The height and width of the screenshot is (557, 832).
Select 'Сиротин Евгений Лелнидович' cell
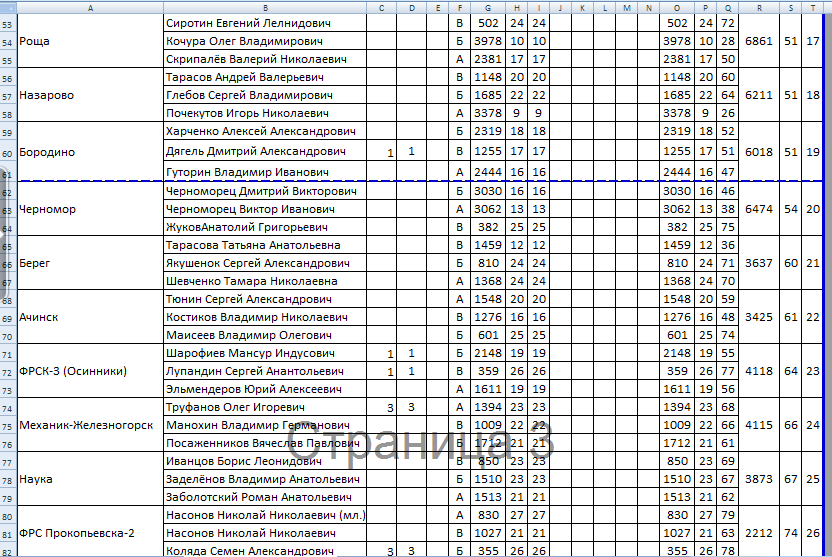click(265, 23)
